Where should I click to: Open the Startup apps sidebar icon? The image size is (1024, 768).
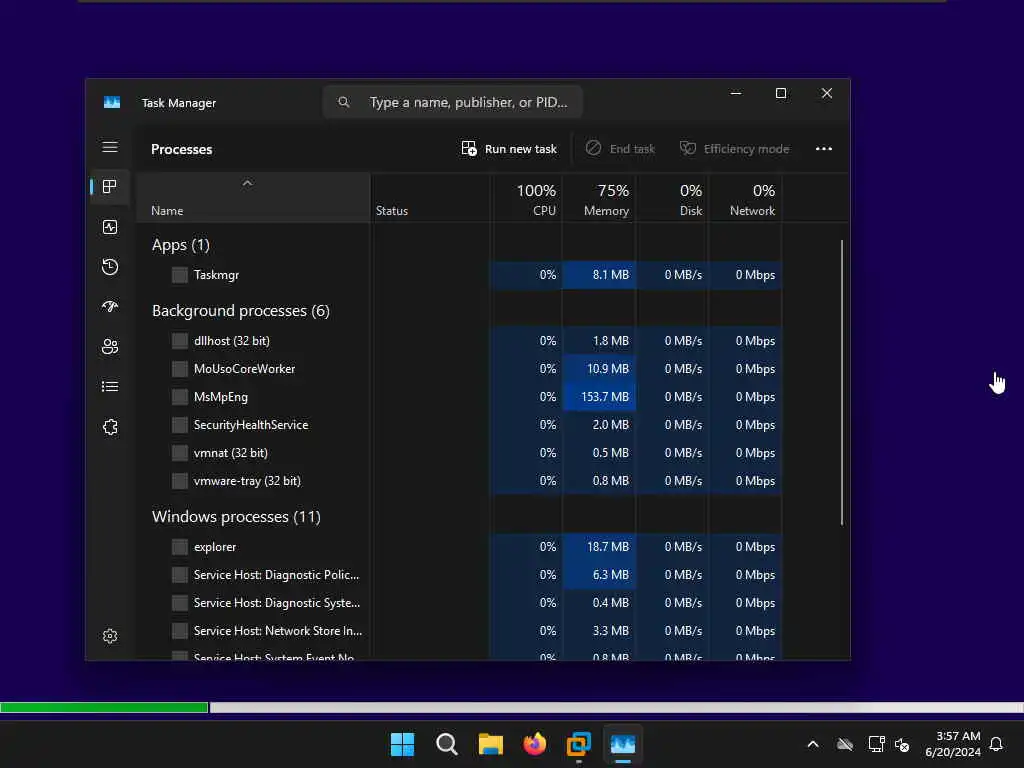pyautogui.click(x=110, y=306)
